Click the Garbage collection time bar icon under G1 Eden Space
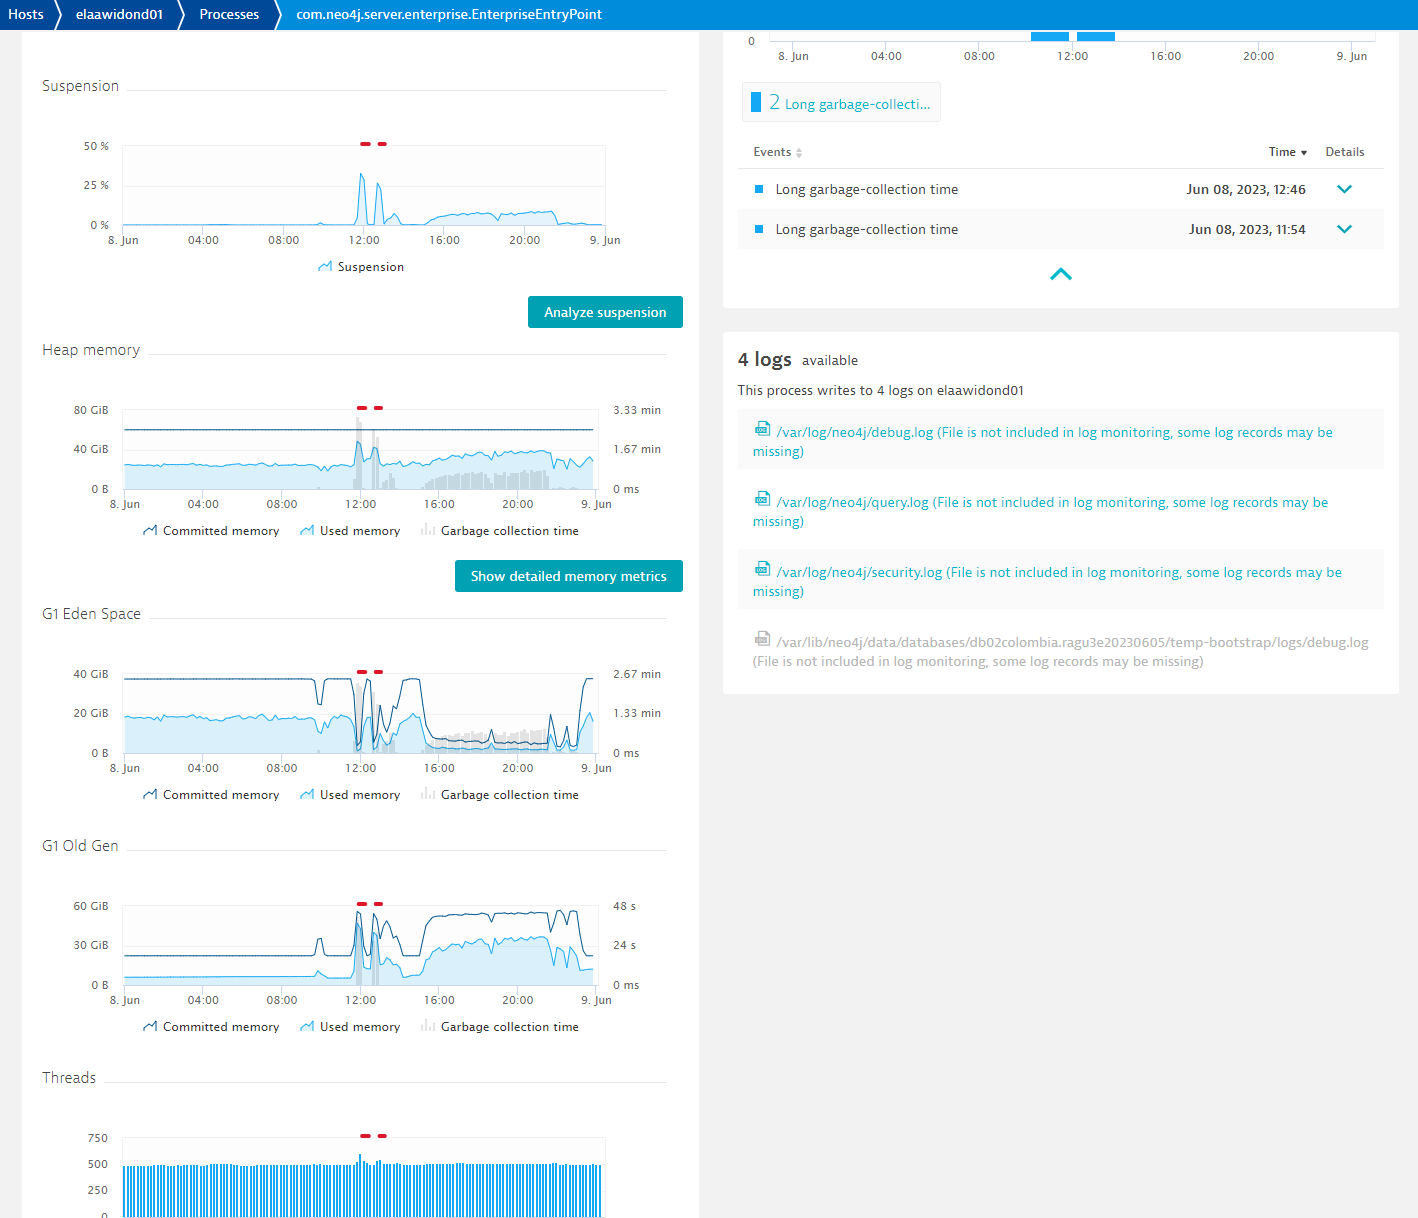This screenshot has height=1218, width=1418. click(x=428, y=794)
